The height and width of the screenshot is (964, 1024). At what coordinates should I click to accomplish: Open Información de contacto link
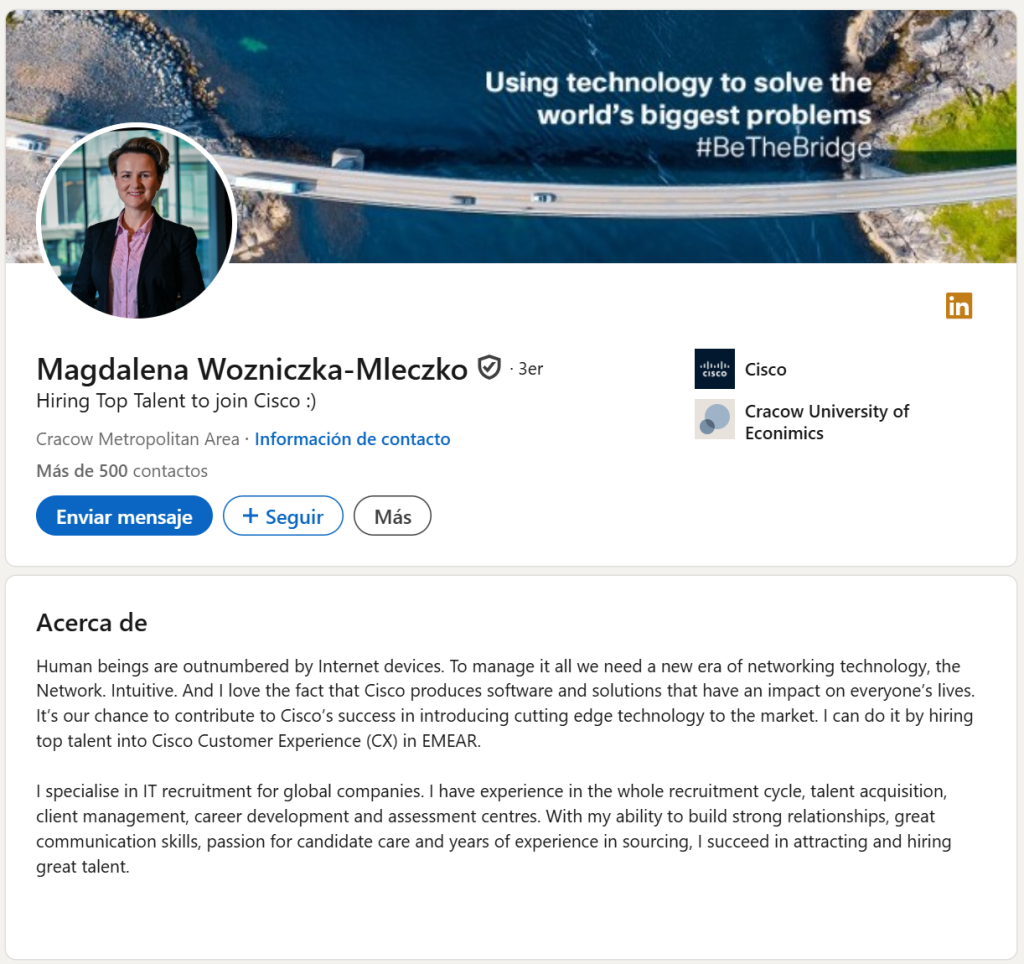352,439
